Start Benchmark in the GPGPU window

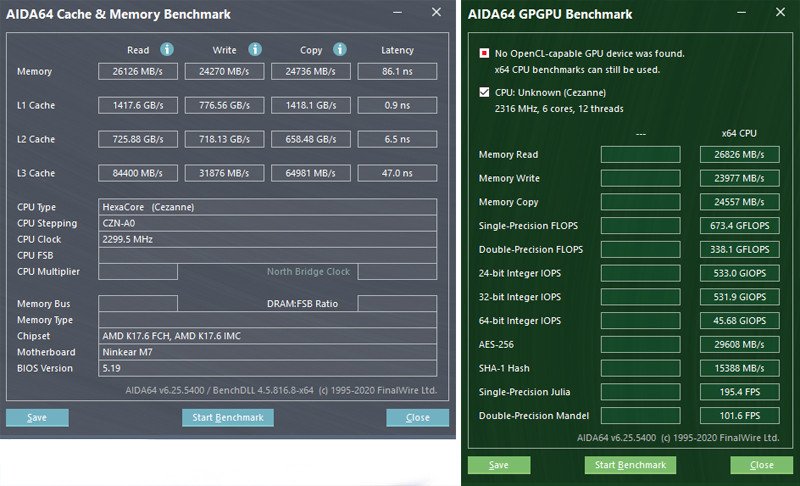[x=630, y=465]
